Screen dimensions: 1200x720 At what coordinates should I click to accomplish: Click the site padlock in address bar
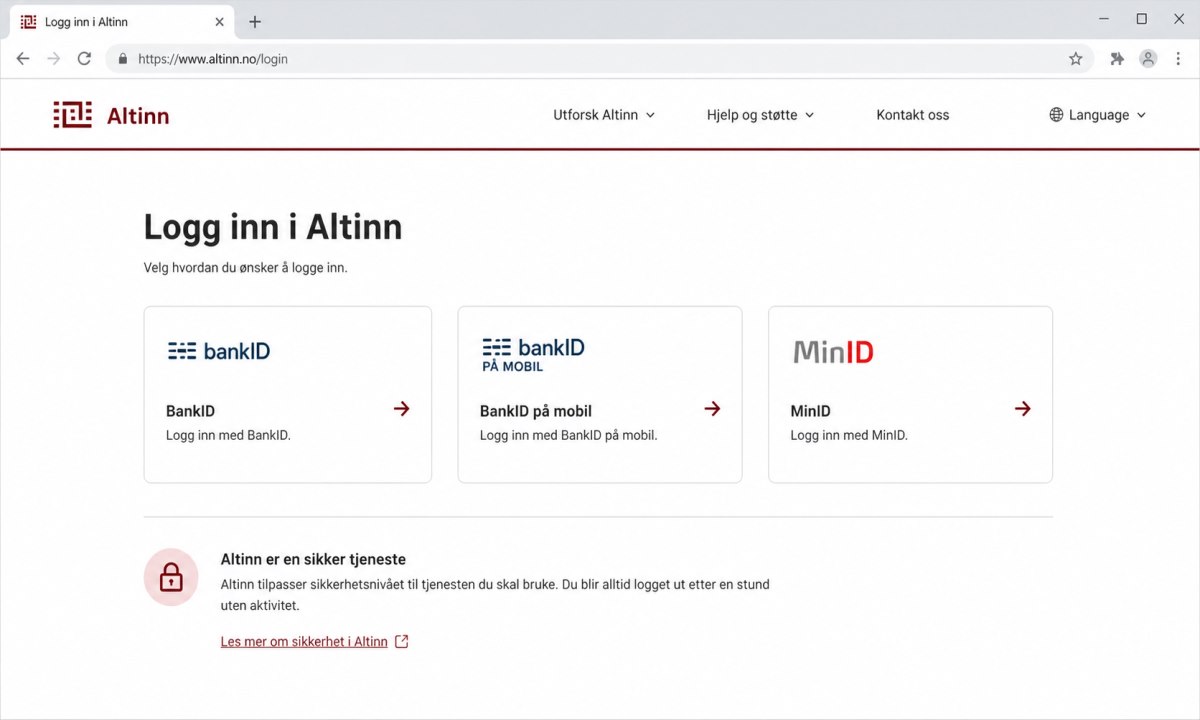[123, 59]
